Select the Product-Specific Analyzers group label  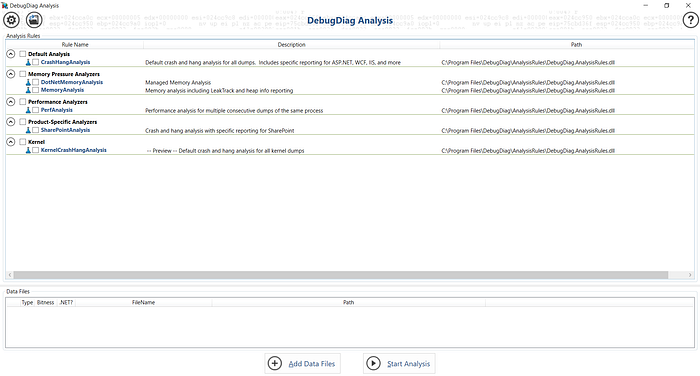(62, 122)
